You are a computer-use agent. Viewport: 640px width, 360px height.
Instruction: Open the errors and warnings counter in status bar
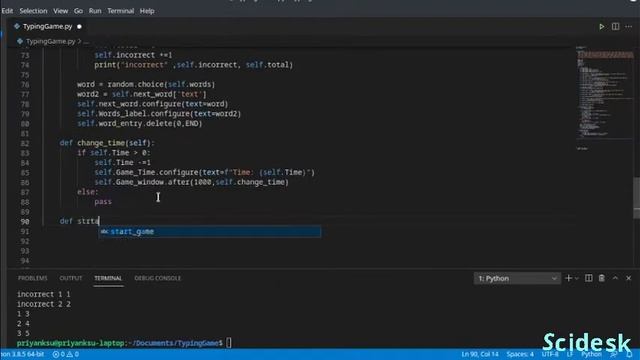[65, 354]
